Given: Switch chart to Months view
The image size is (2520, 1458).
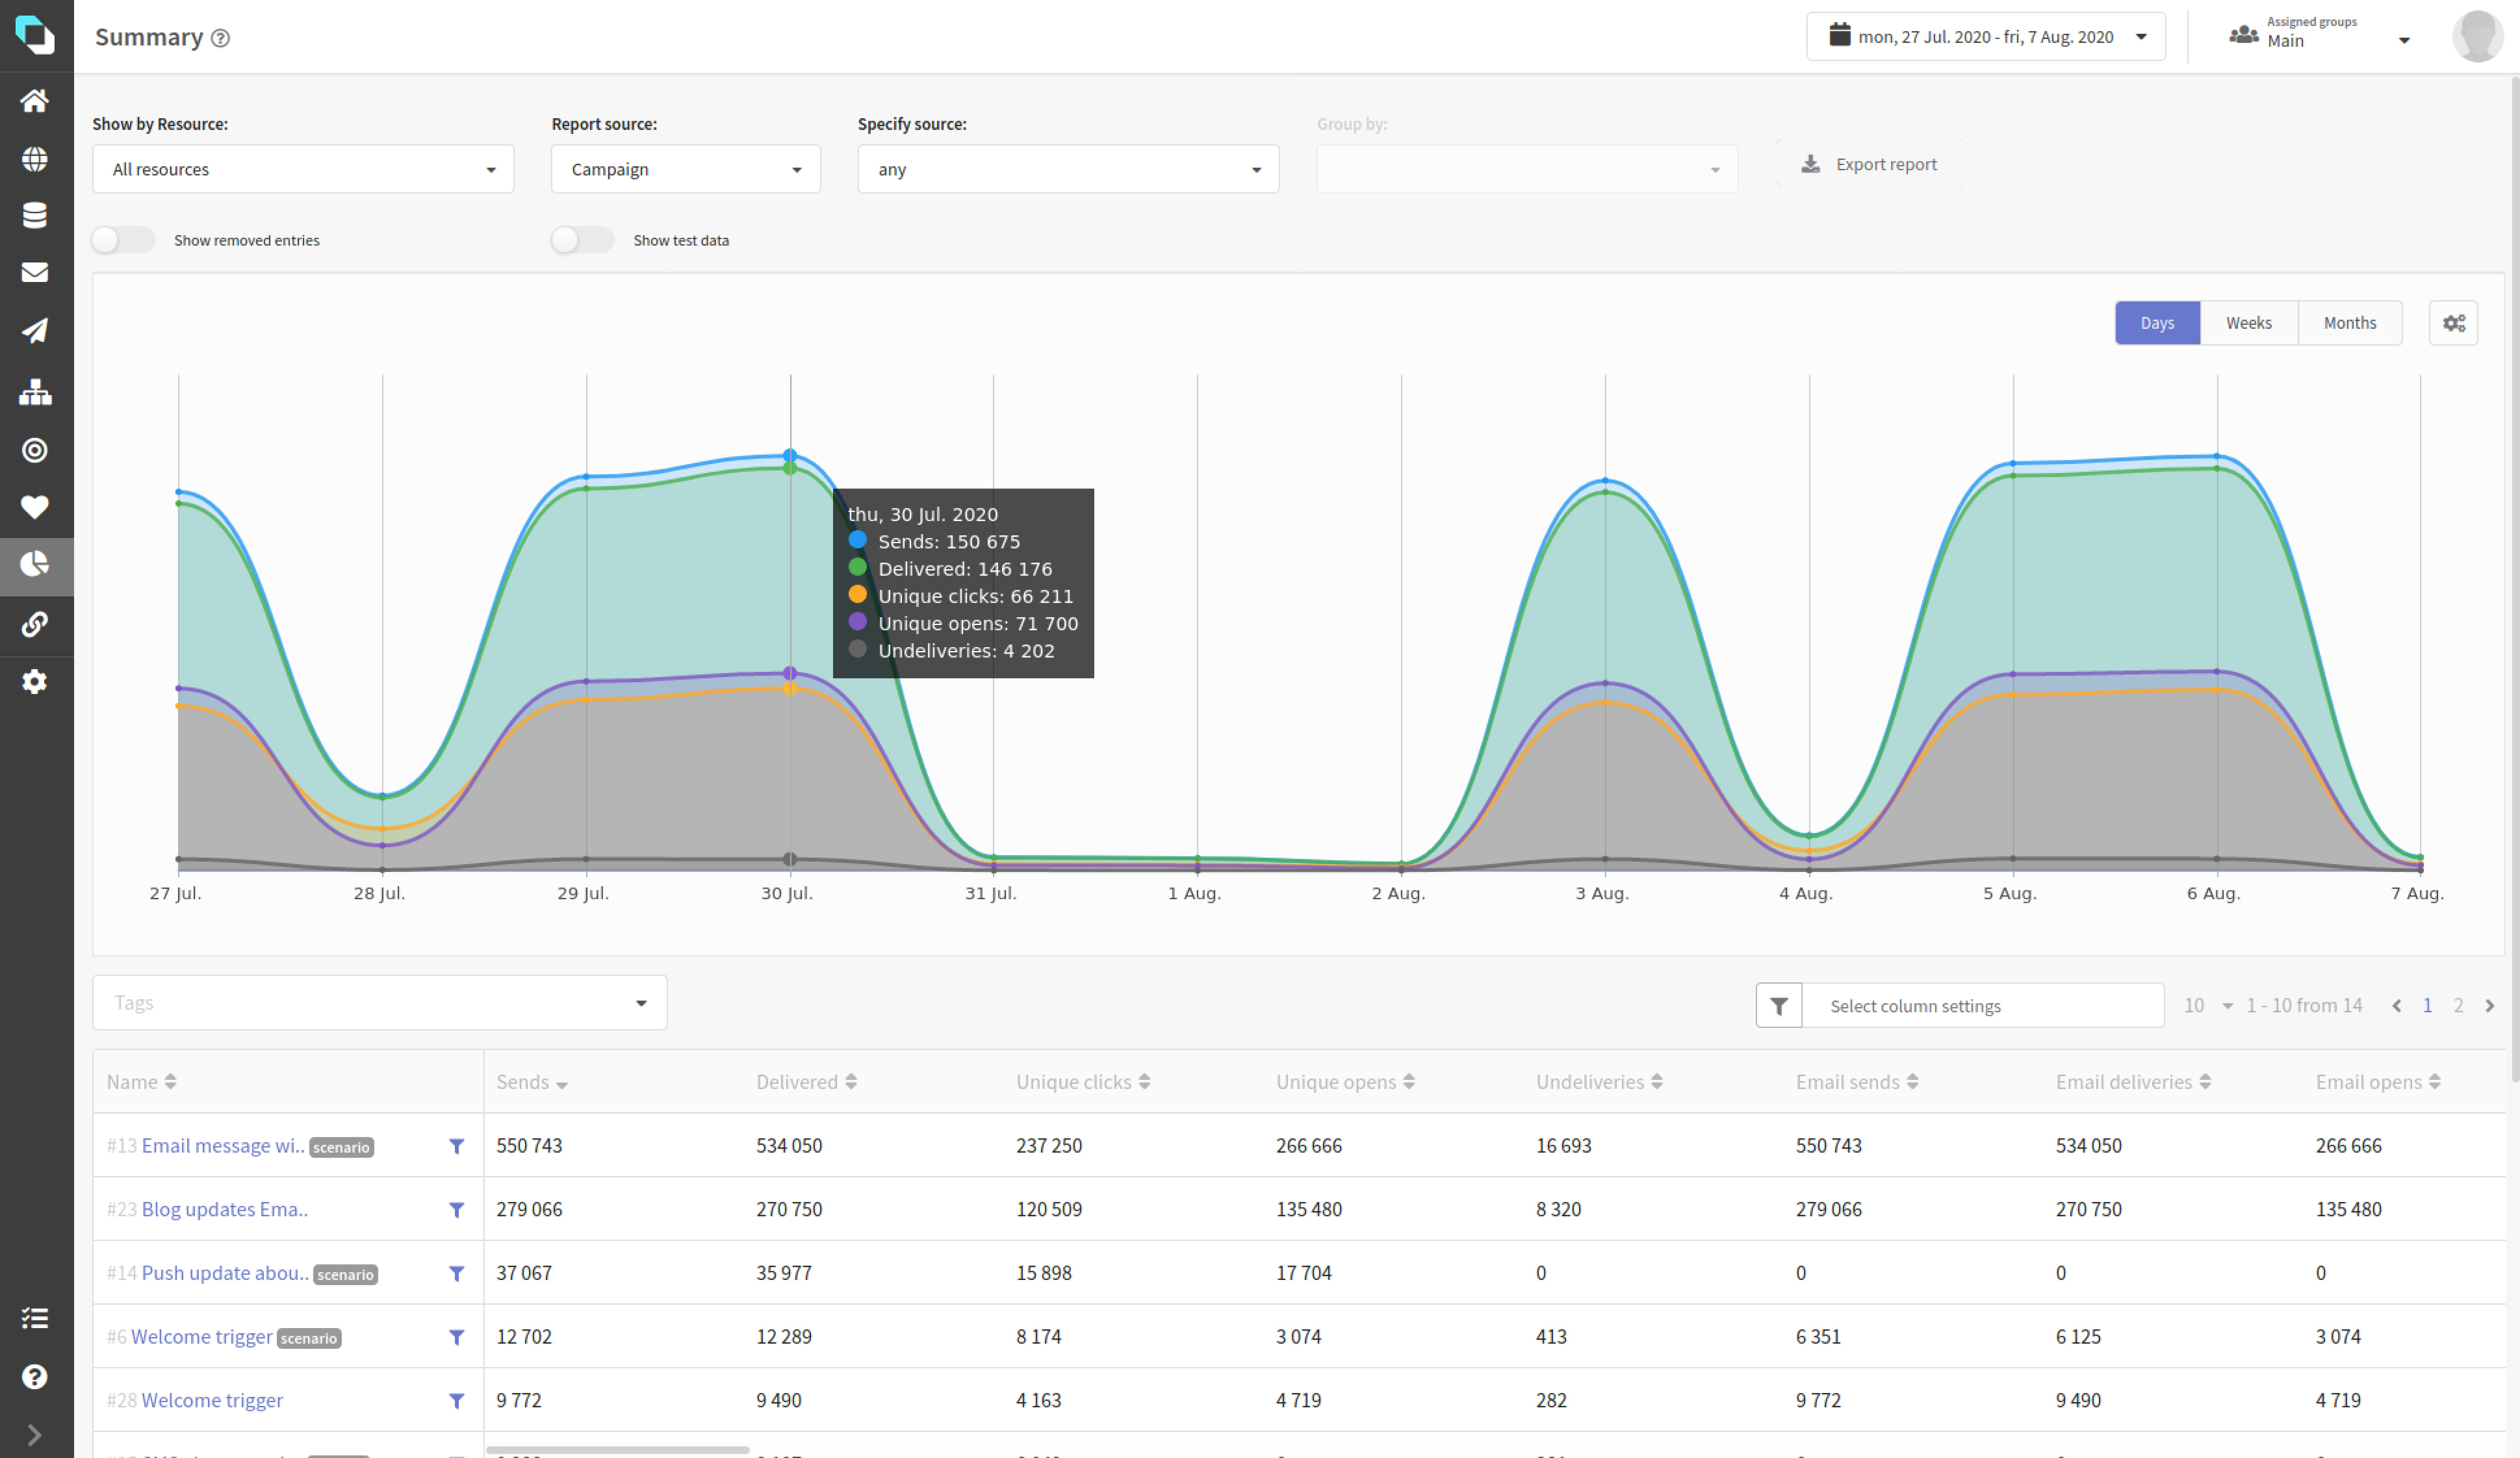Looking at the screenshot, I should click(x=2350, y=323).
